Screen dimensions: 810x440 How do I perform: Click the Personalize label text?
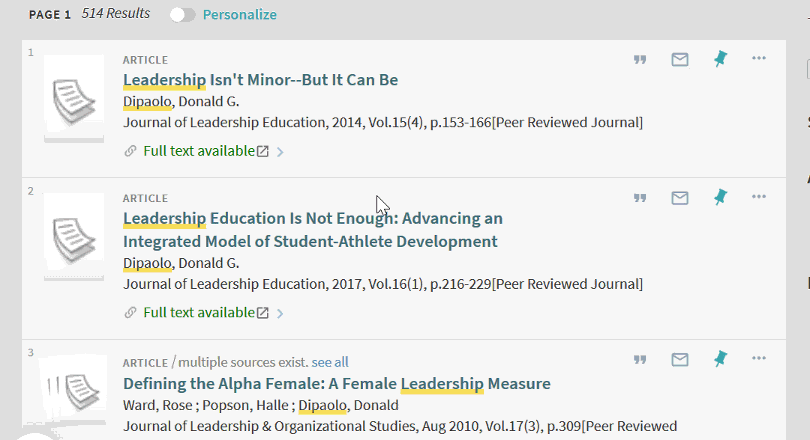coord(240,14)
